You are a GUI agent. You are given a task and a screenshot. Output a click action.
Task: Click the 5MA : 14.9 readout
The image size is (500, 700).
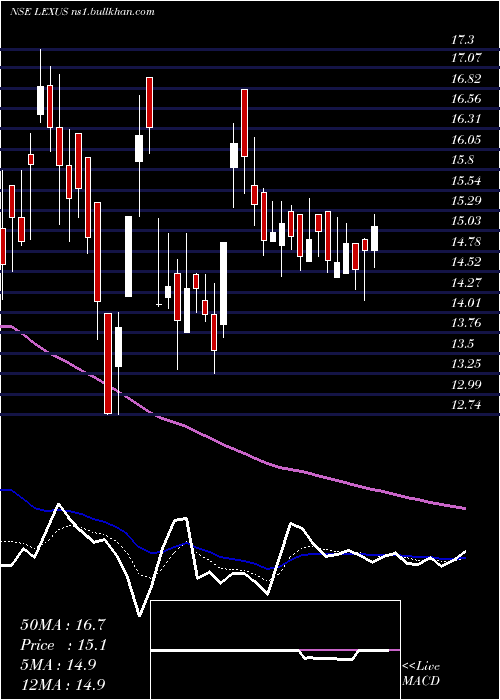[58, 665]
